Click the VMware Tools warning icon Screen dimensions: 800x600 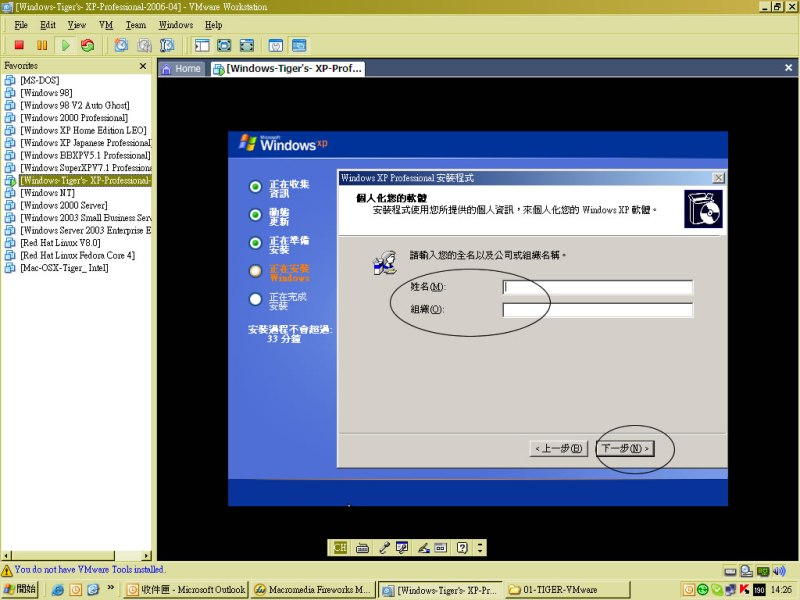(7, 570)
